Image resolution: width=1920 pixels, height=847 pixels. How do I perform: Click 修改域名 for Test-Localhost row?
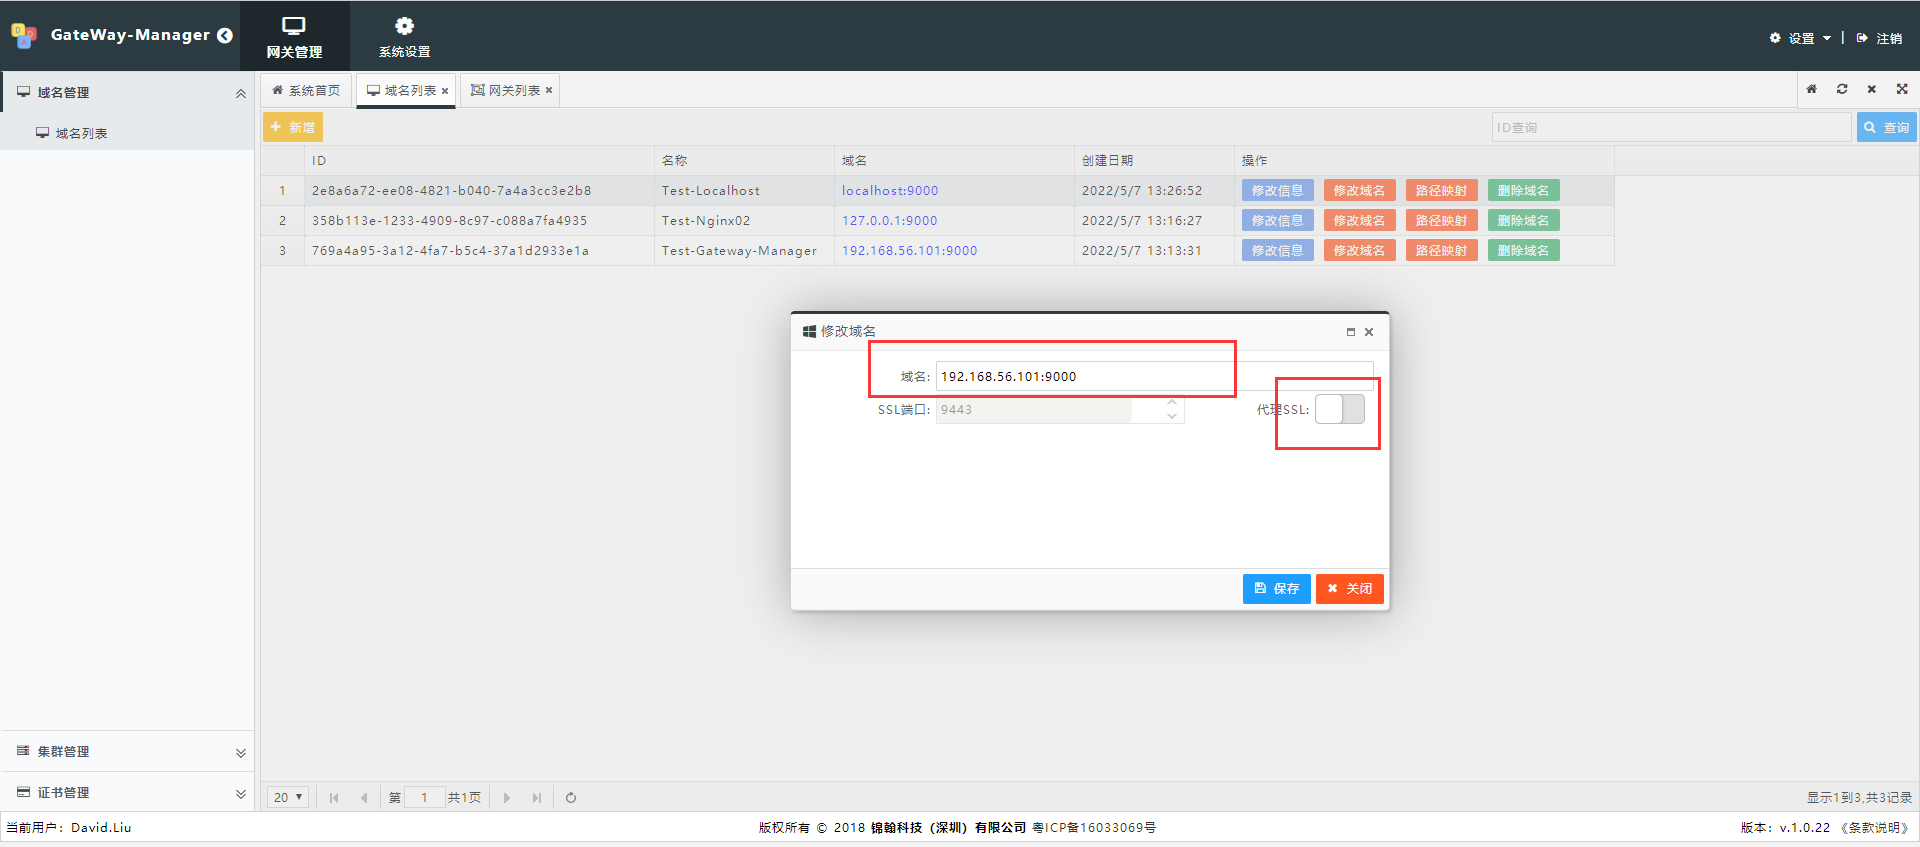click(1359, 190)
